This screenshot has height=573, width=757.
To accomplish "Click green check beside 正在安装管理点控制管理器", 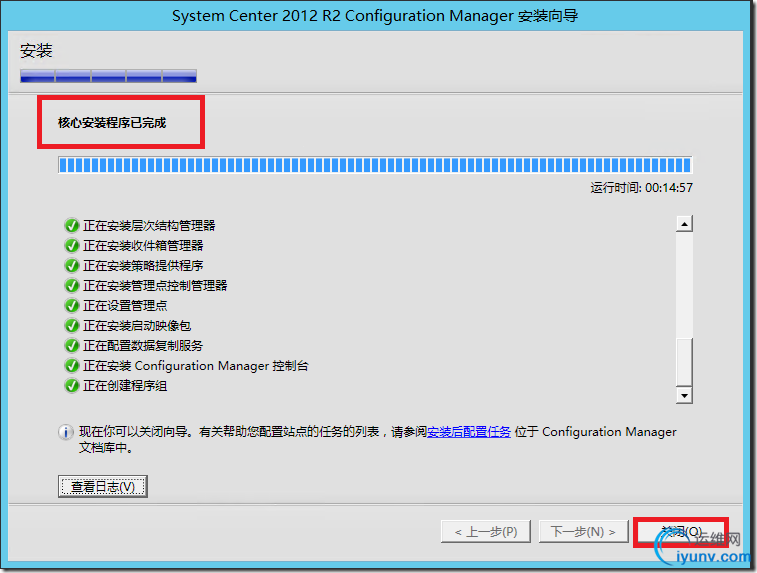I will (x=71, y=286).
